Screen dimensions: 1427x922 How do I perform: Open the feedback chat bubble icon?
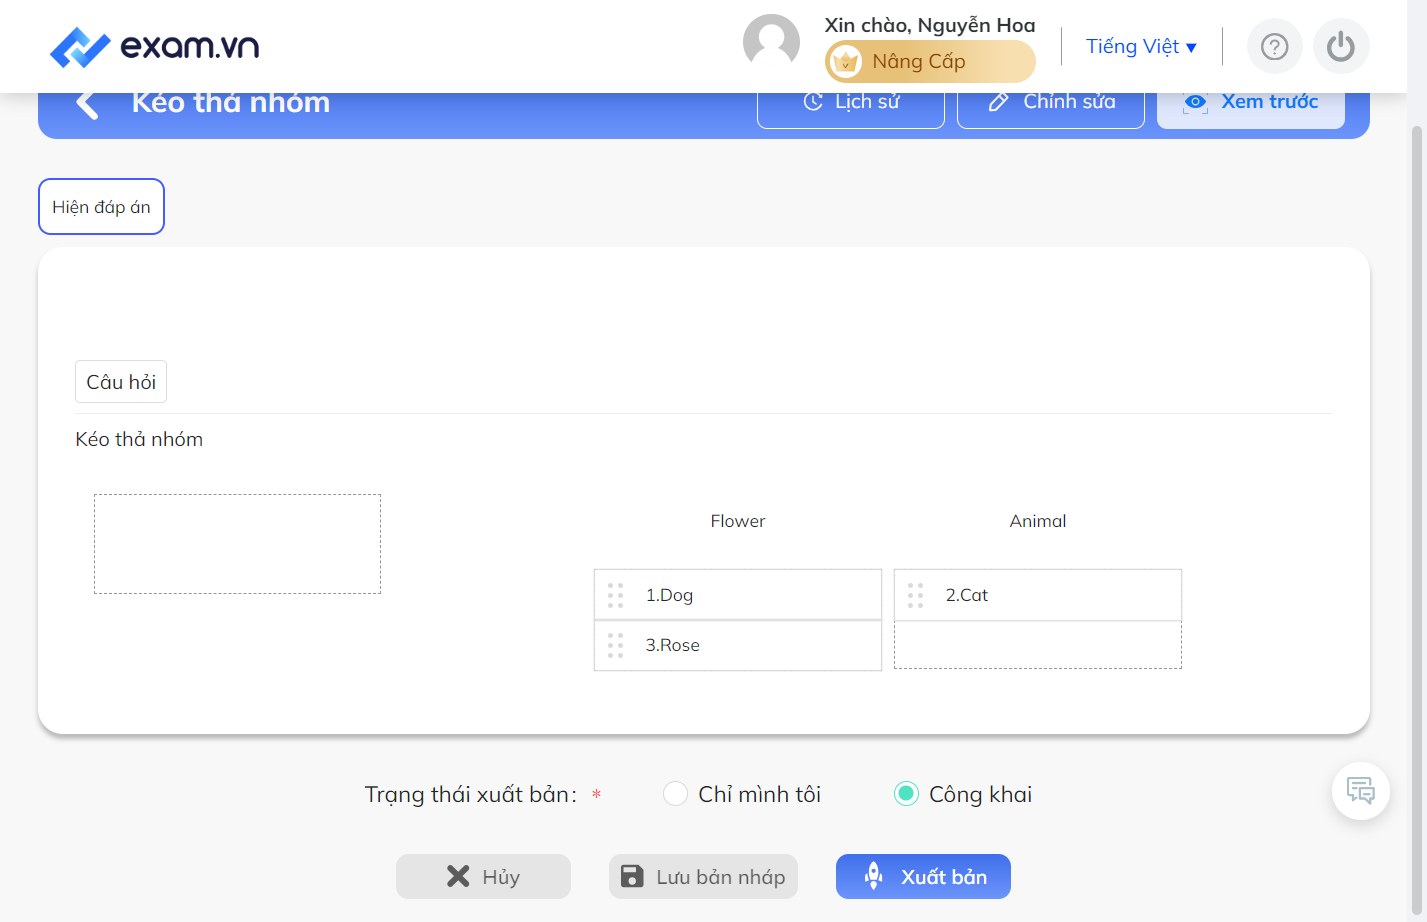pos(1360,791)
